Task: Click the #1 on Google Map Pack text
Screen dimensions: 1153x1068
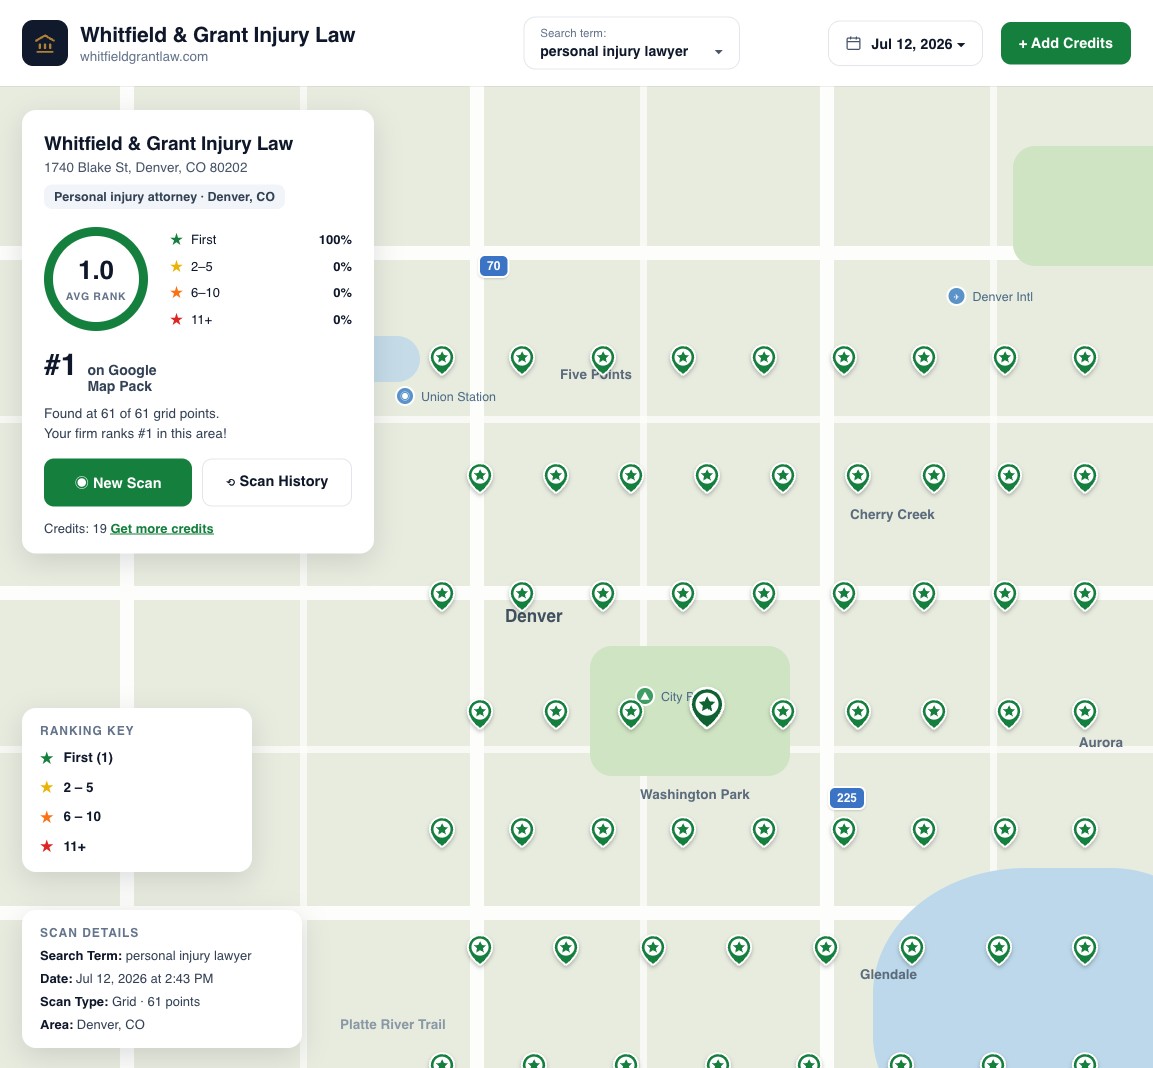Action: click(x=100, y=373)
